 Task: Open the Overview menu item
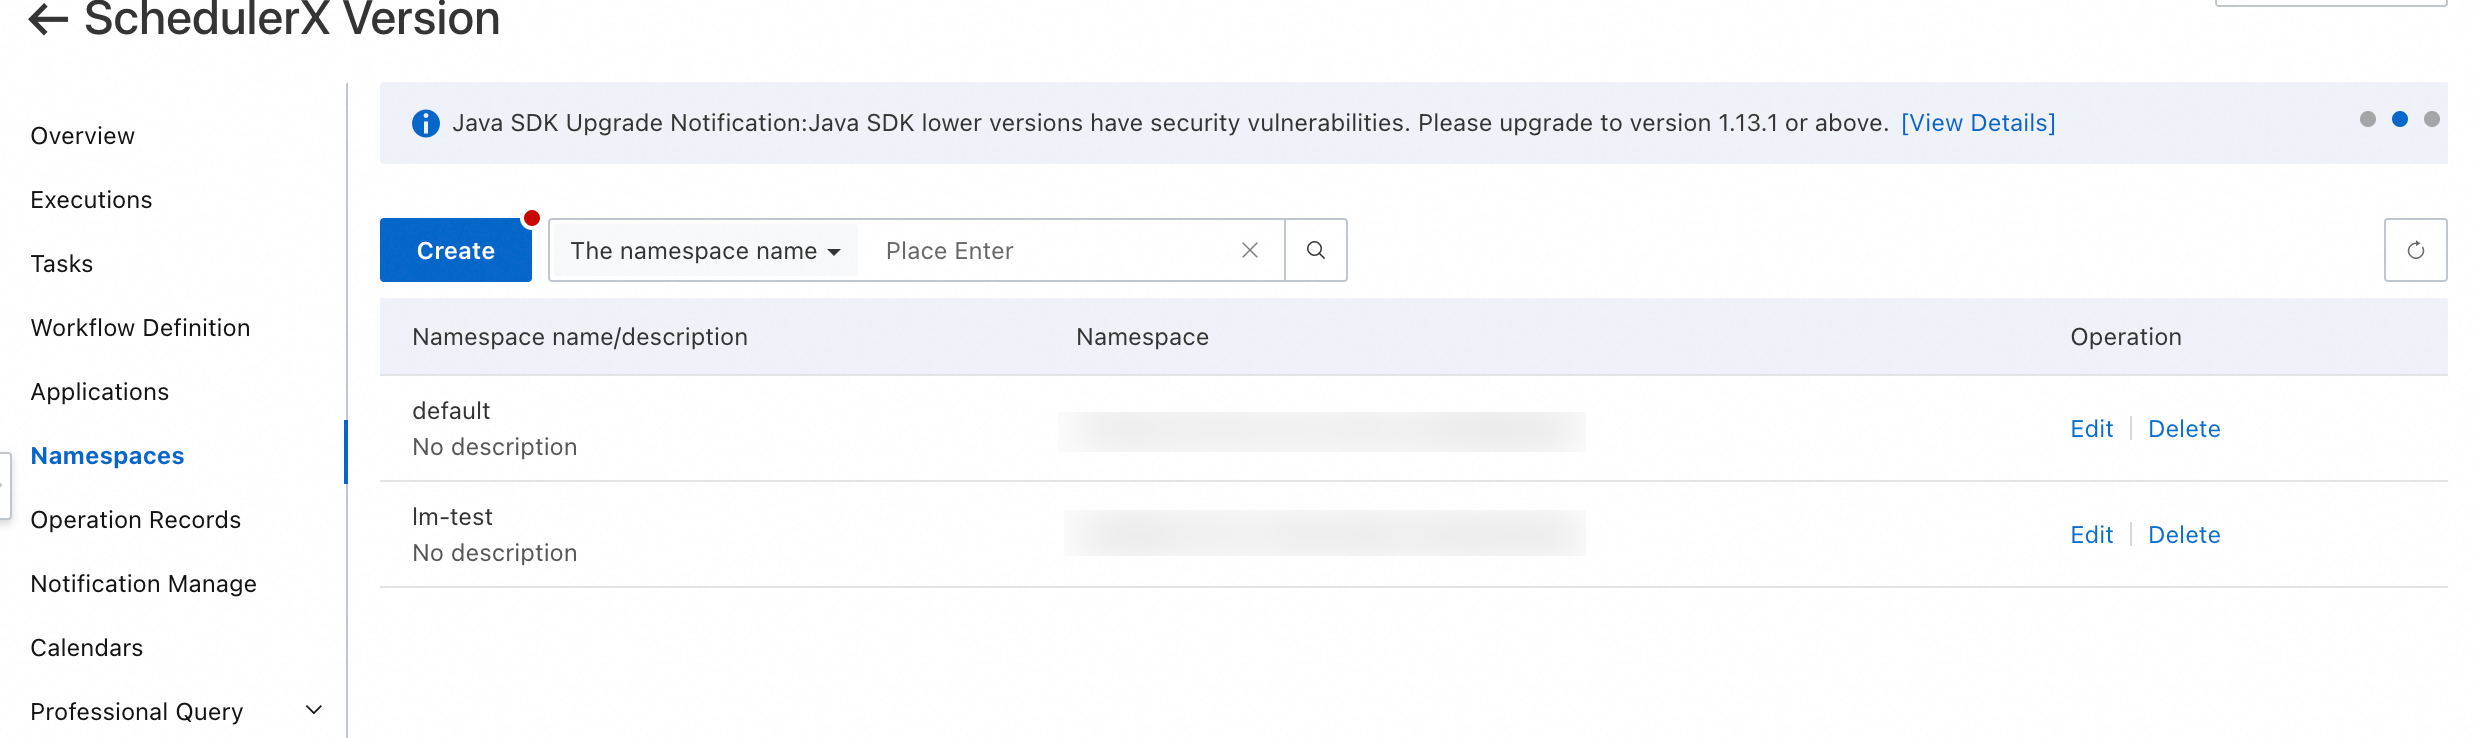(83, 136)
